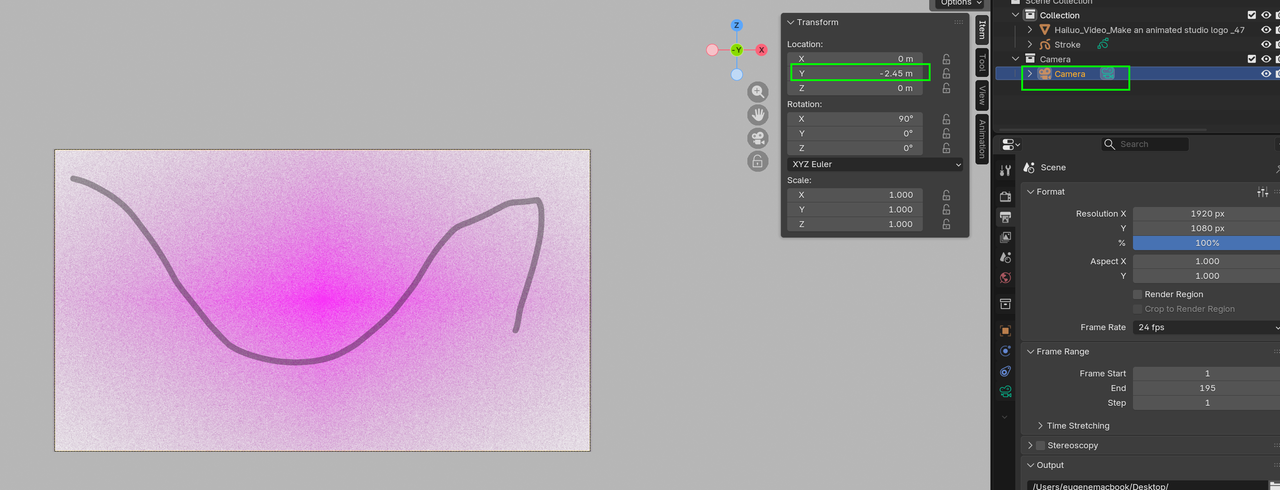Viewport: 1280px width, 490px height.
Task: Open the Object properties orange square icon
Action: pos(1005,330)
